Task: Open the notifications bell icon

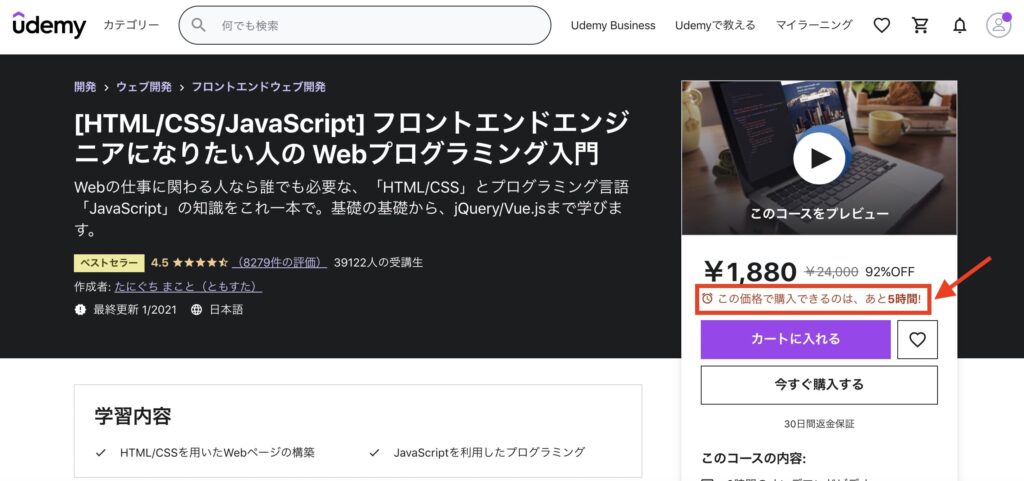Action: pyautogui.click(x=959, y=25)
